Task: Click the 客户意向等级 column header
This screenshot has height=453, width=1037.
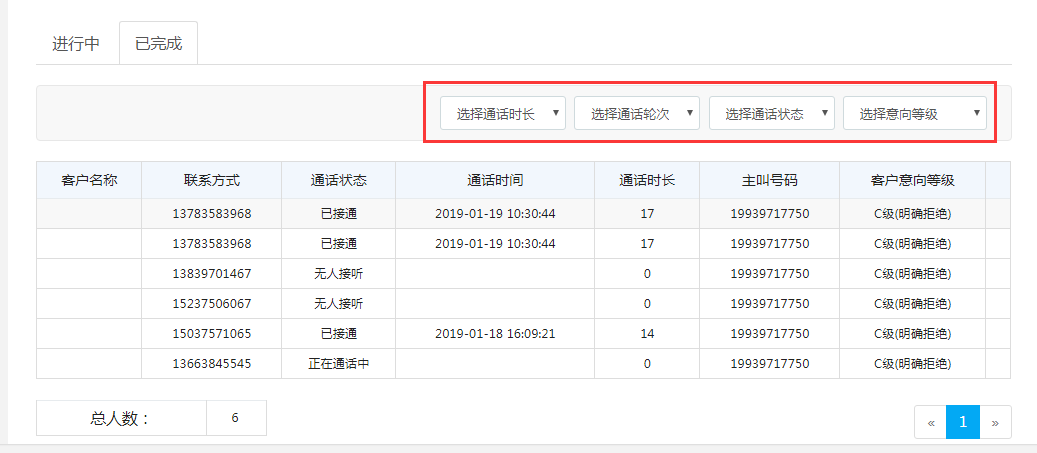Action: point(912,181)
